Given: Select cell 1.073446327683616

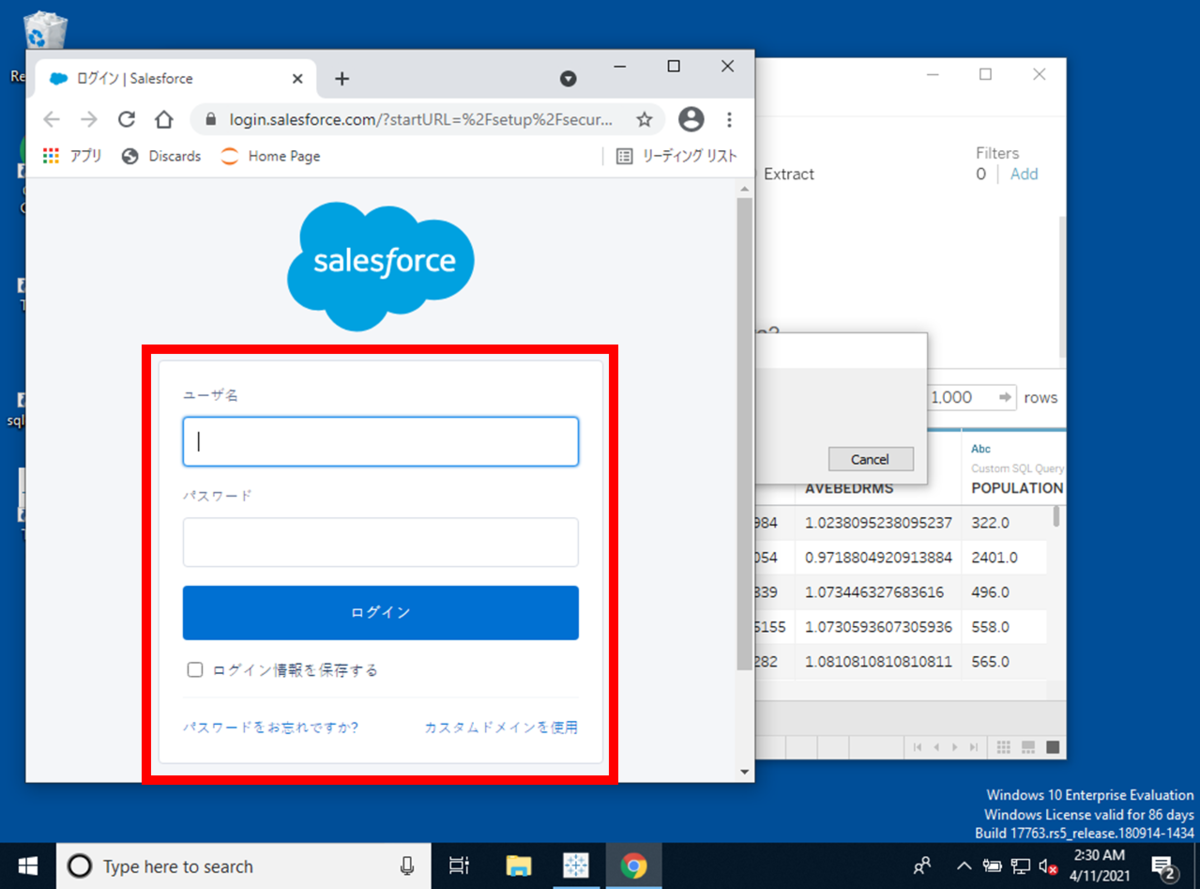Looking at the screenshot, I should pyautogui.click(x=878, y=592).
